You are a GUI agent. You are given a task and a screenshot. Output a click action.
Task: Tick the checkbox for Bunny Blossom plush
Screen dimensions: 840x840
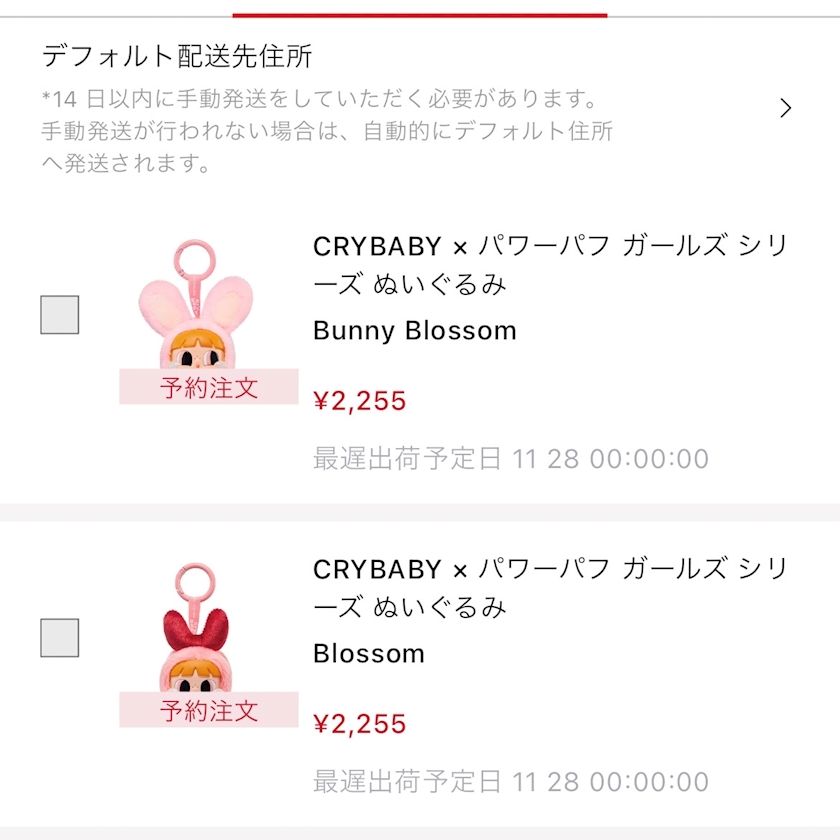[x=60, y=315]
